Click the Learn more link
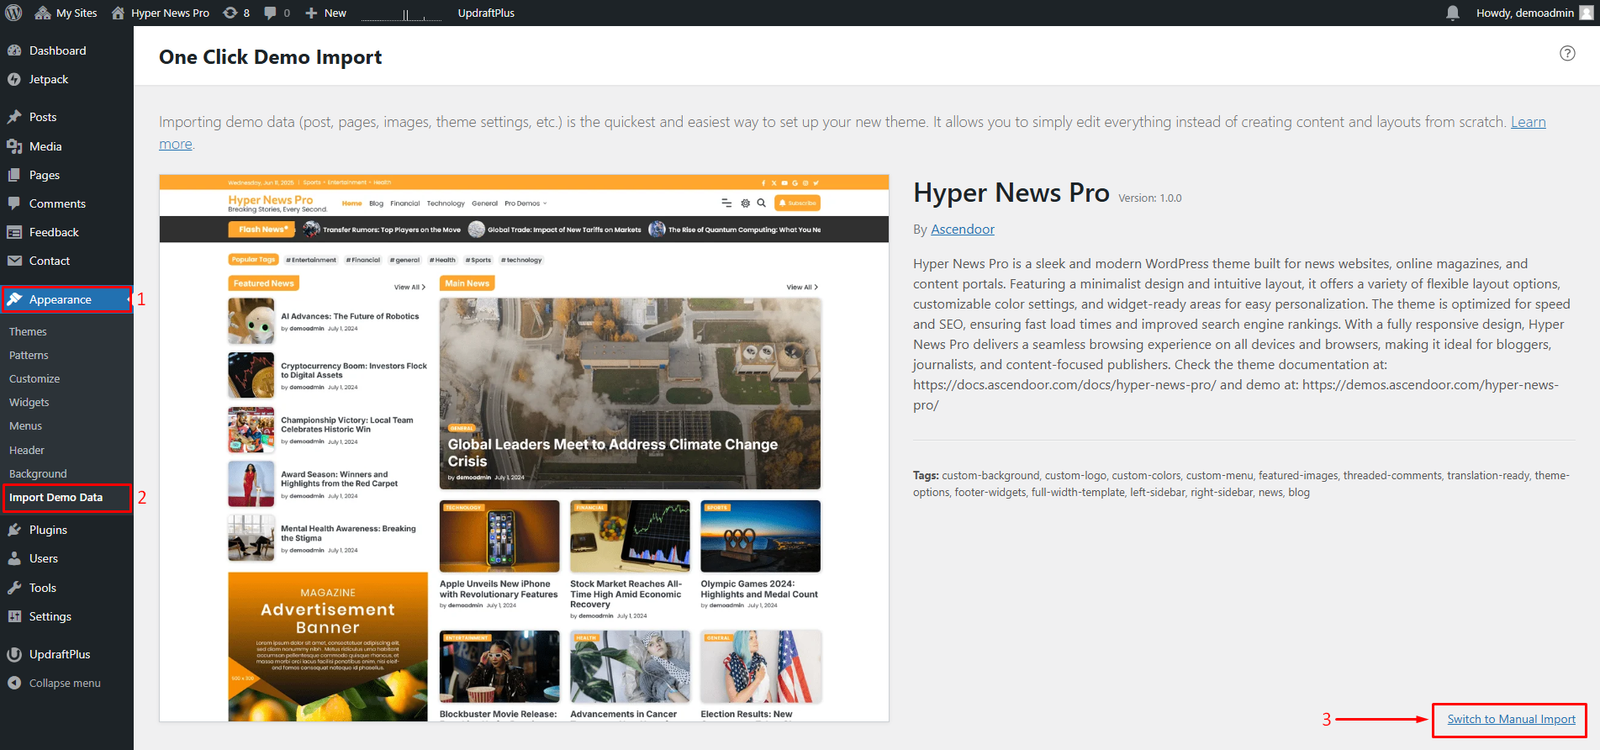The image size is (1600, 750). [x=1528, y=122]
